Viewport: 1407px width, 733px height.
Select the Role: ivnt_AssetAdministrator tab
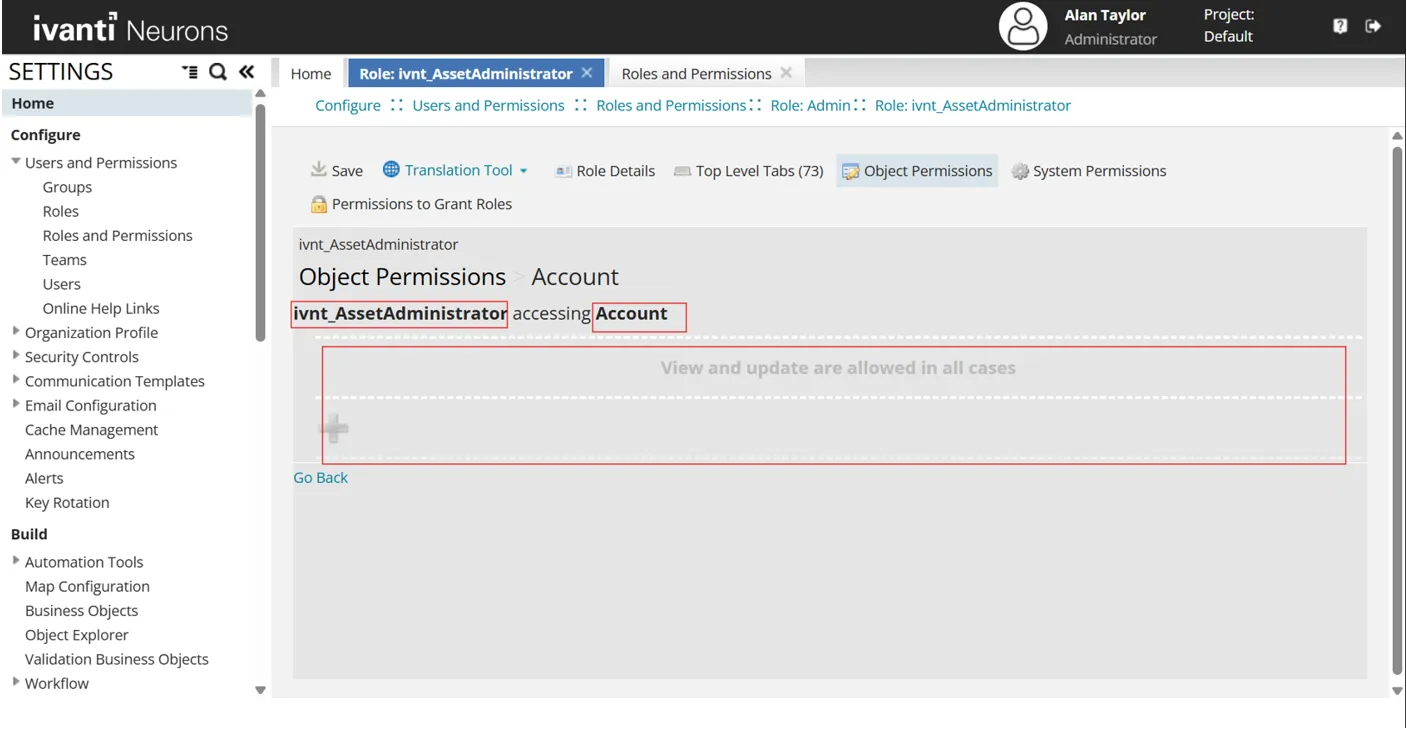[x=465, y=73]
